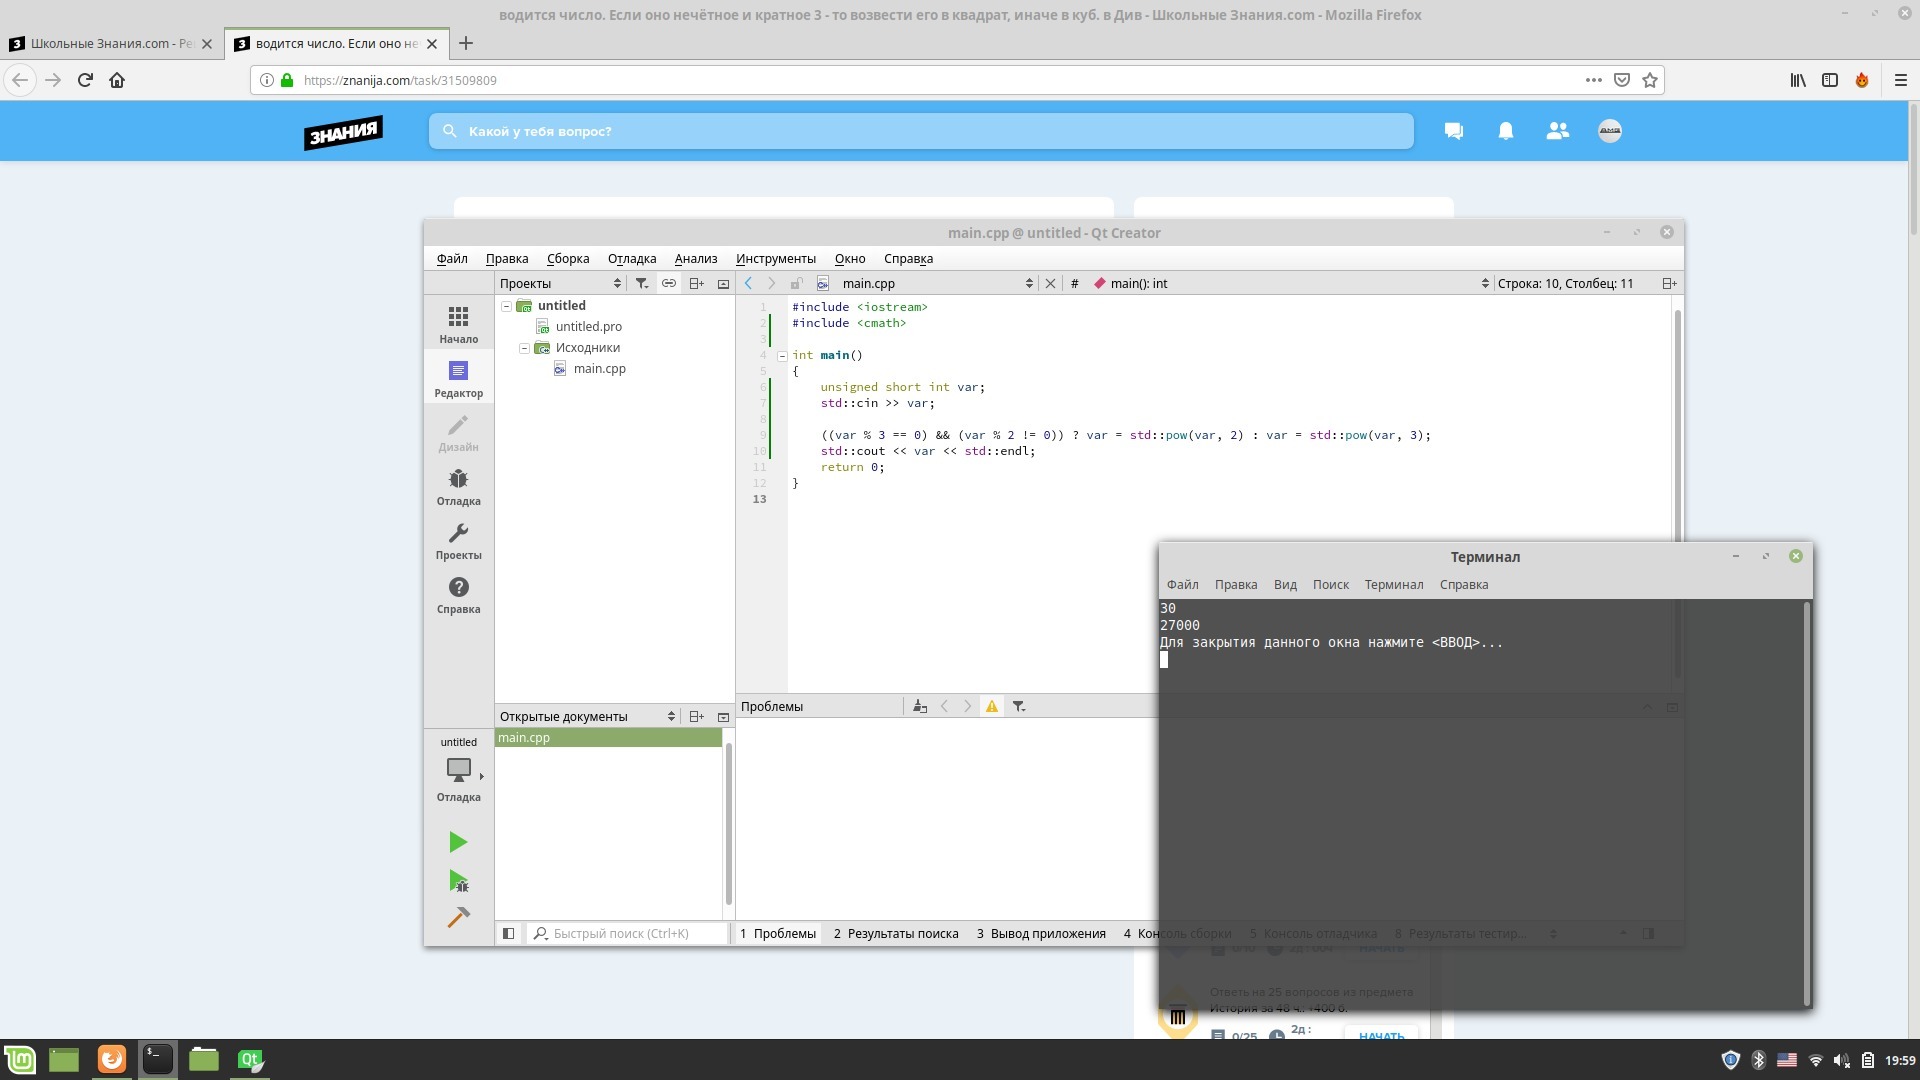Click the link-with-editor chain icon
Image resolution: width=1920 pixels, height=1080 pixels.
(669, 283)
